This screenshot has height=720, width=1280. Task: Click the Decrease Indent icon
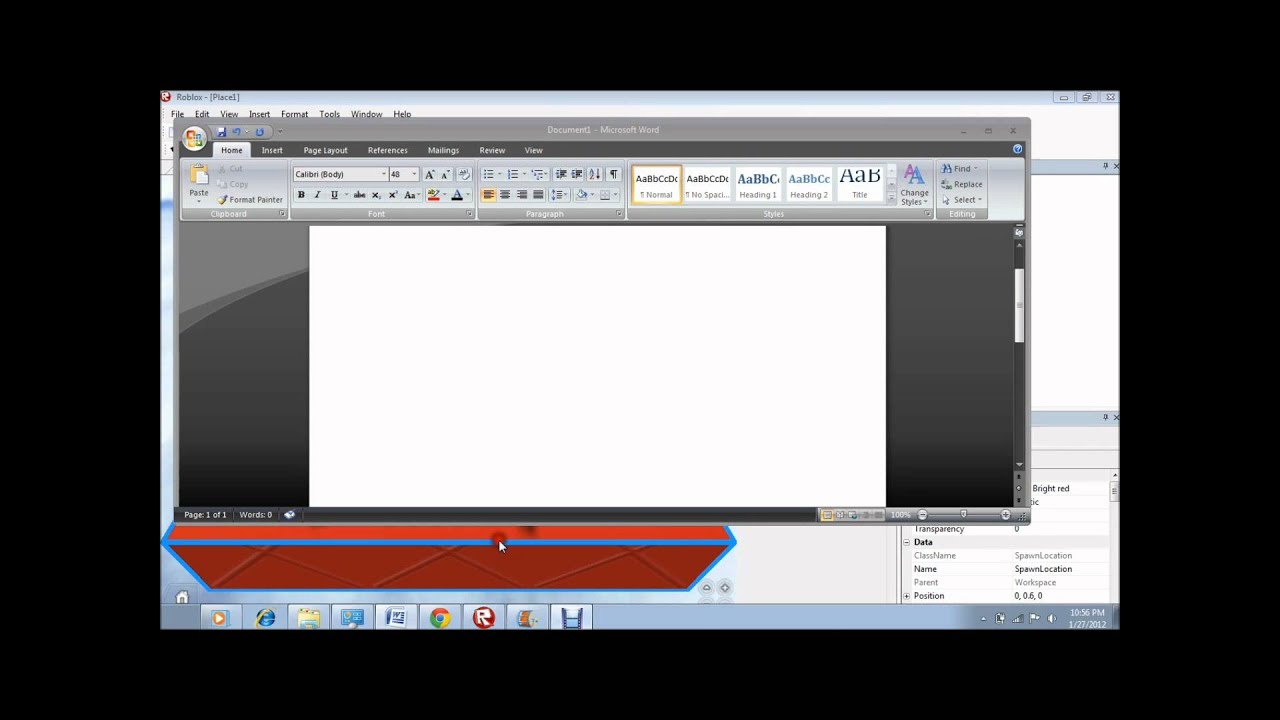pos(561,174)
